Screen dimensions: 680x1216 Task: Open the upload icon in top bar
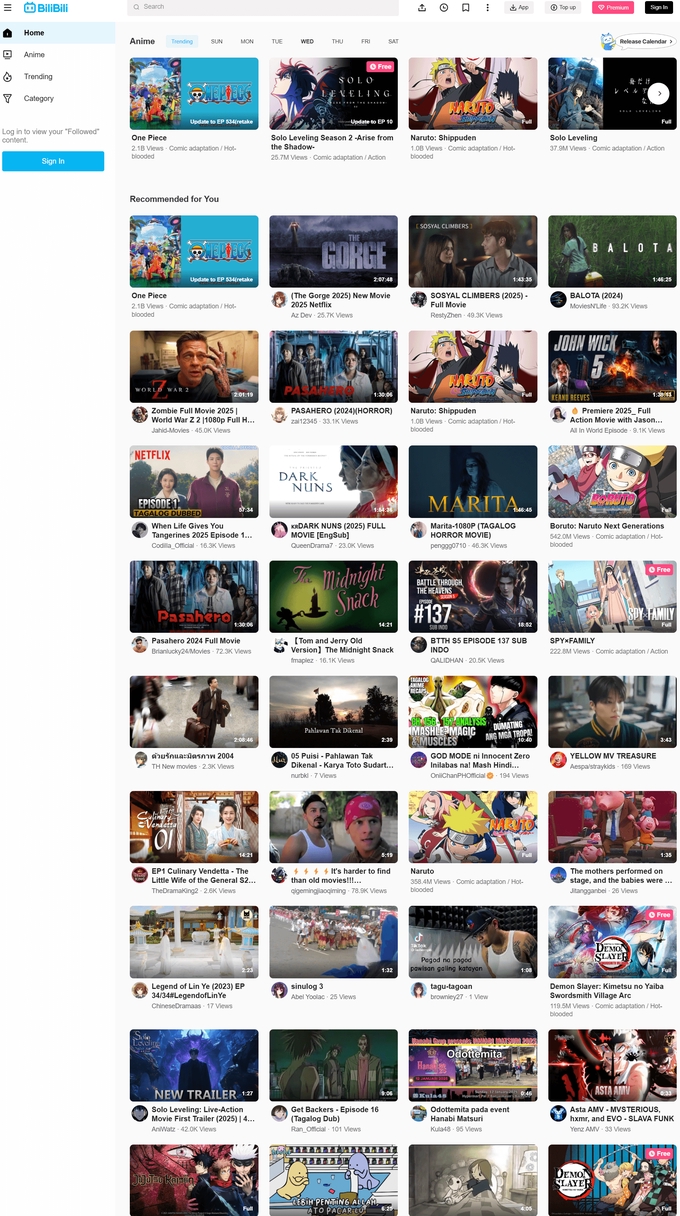click(422, 7)
